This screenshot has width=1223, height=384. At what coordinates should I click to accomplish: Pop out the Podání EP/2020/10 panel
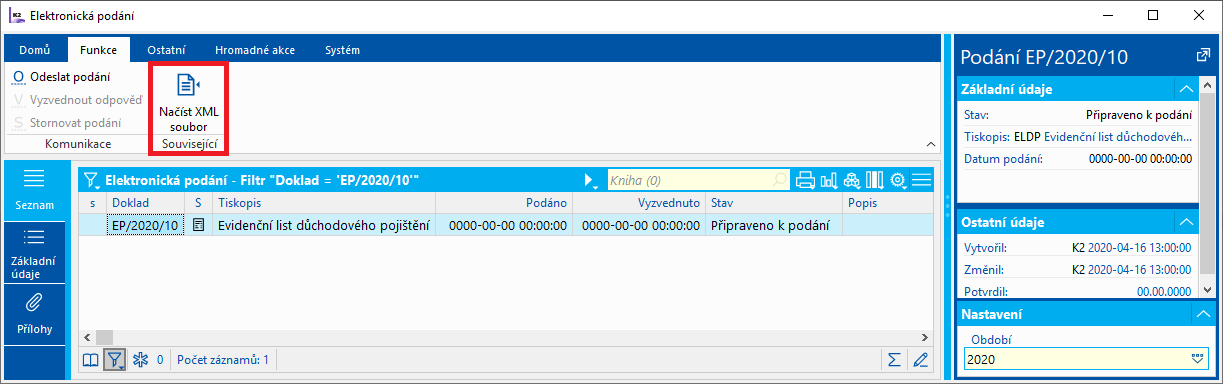(1202, 55)
